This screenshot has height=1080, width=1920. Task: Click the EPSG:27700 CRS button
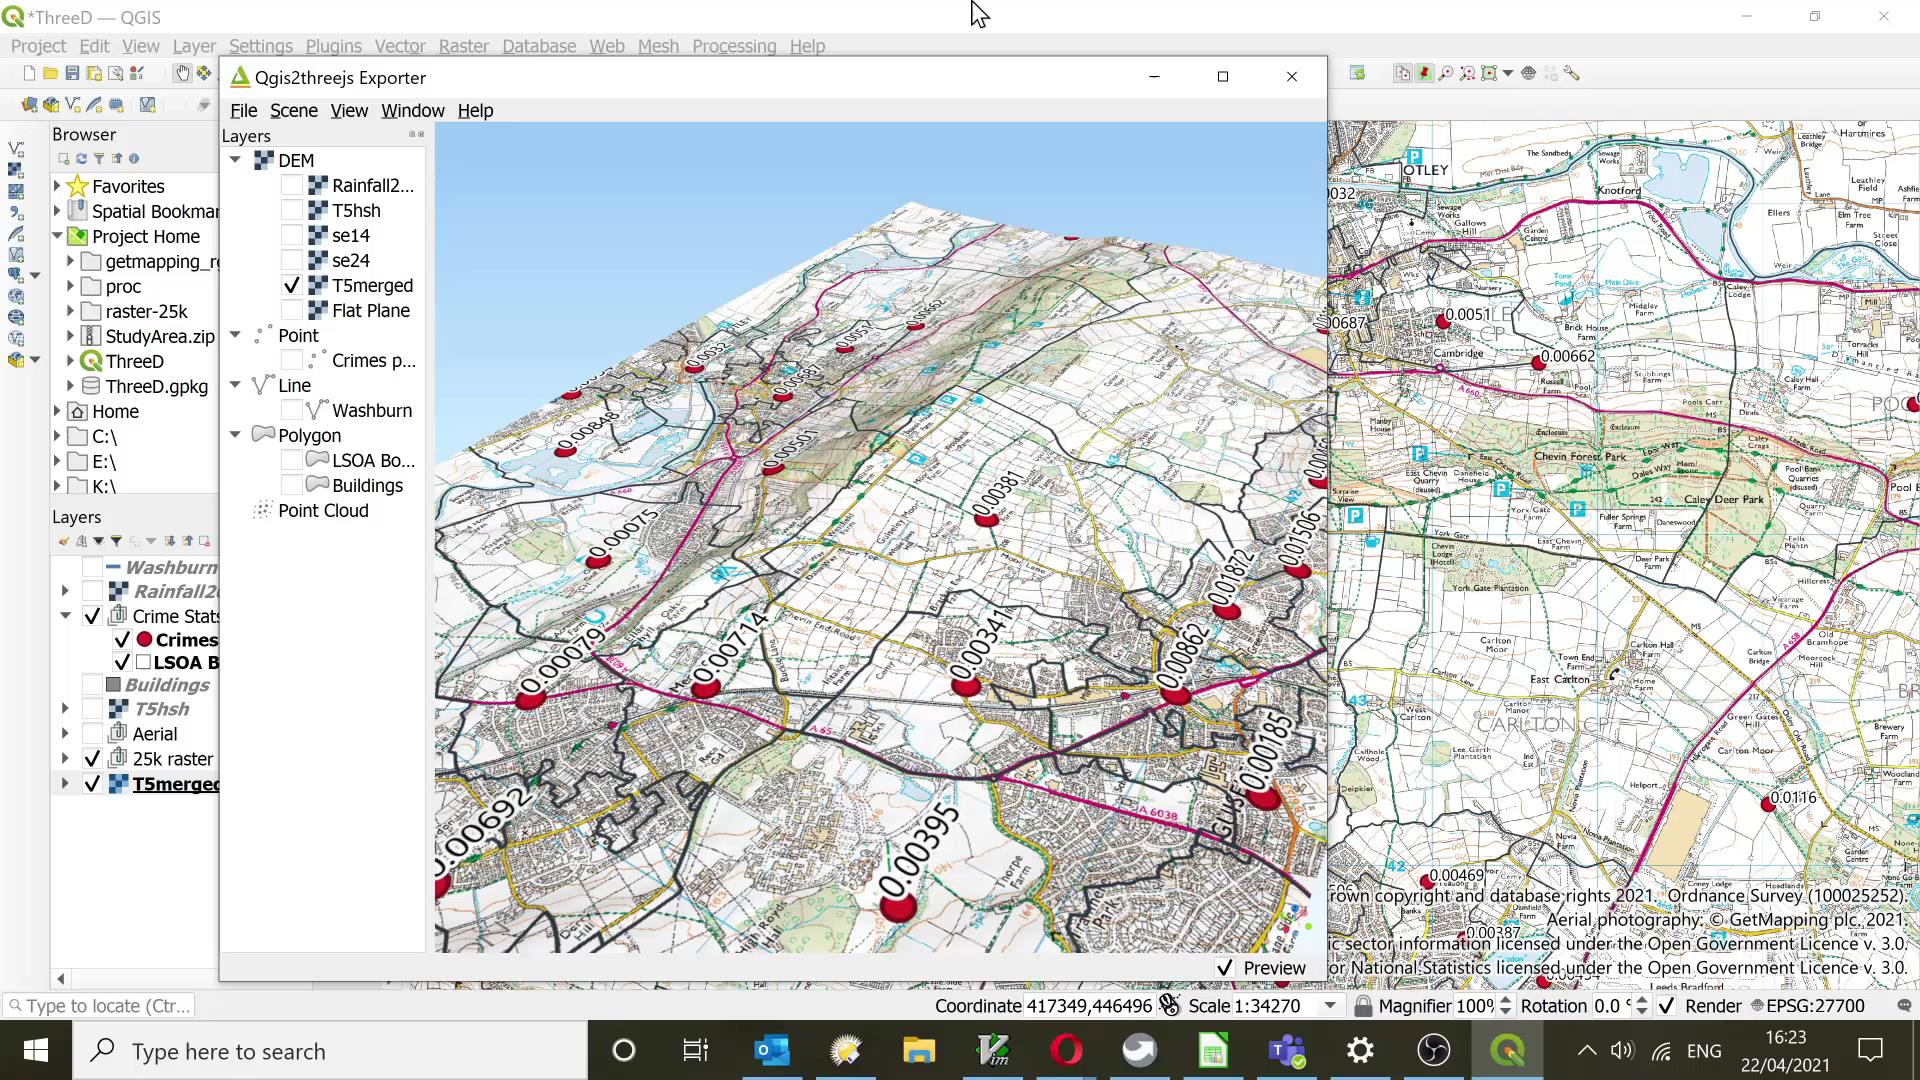[1808, 1005]
